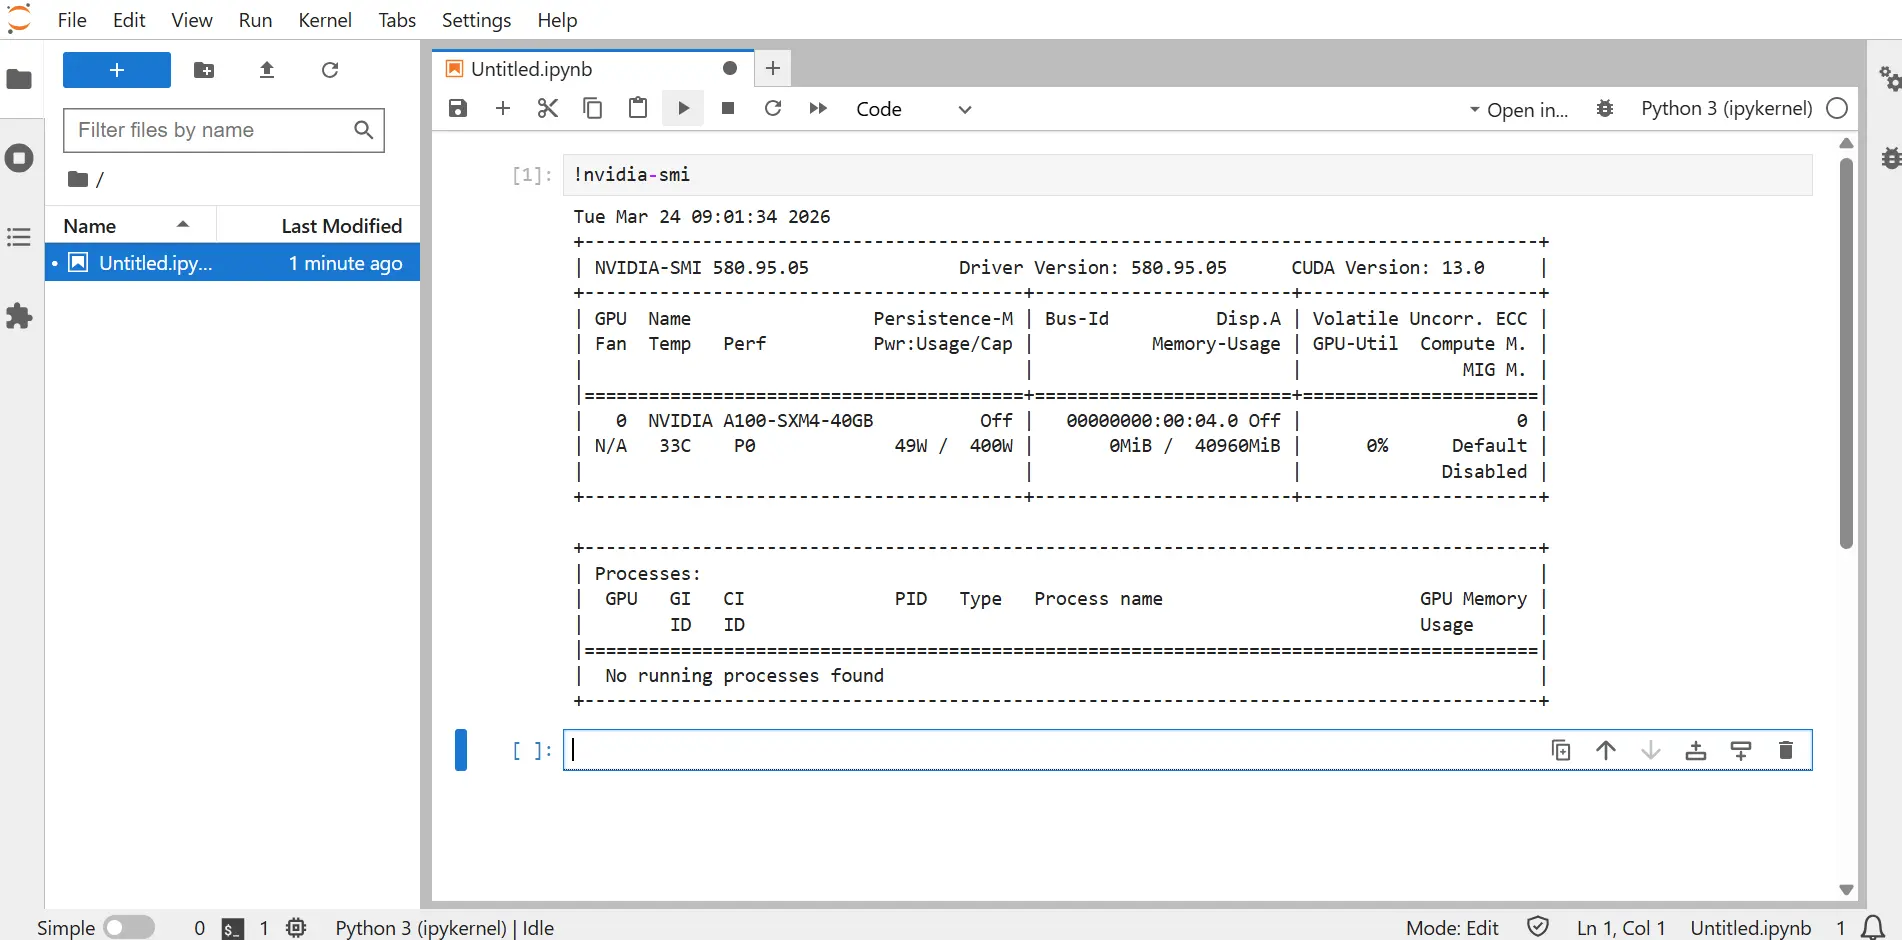Insert a cell below with the plus icon
Image resolution: width=1902 pixels, height=940 pixels.
[503, 108]
